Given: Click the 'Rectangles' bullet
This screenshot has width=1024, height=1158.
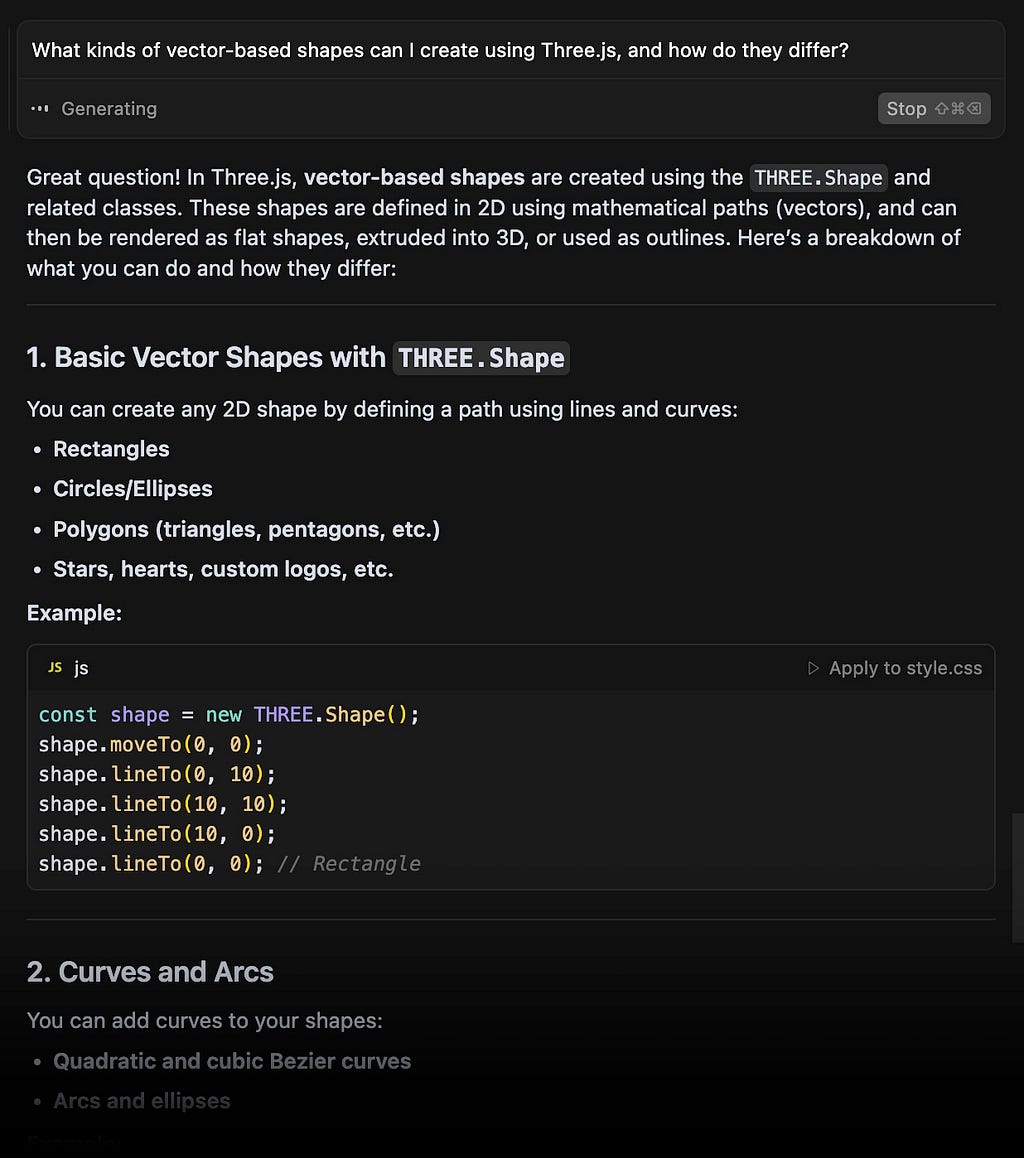Looking at the screenshot, I should pyautogui.click(x=111, y=449).
